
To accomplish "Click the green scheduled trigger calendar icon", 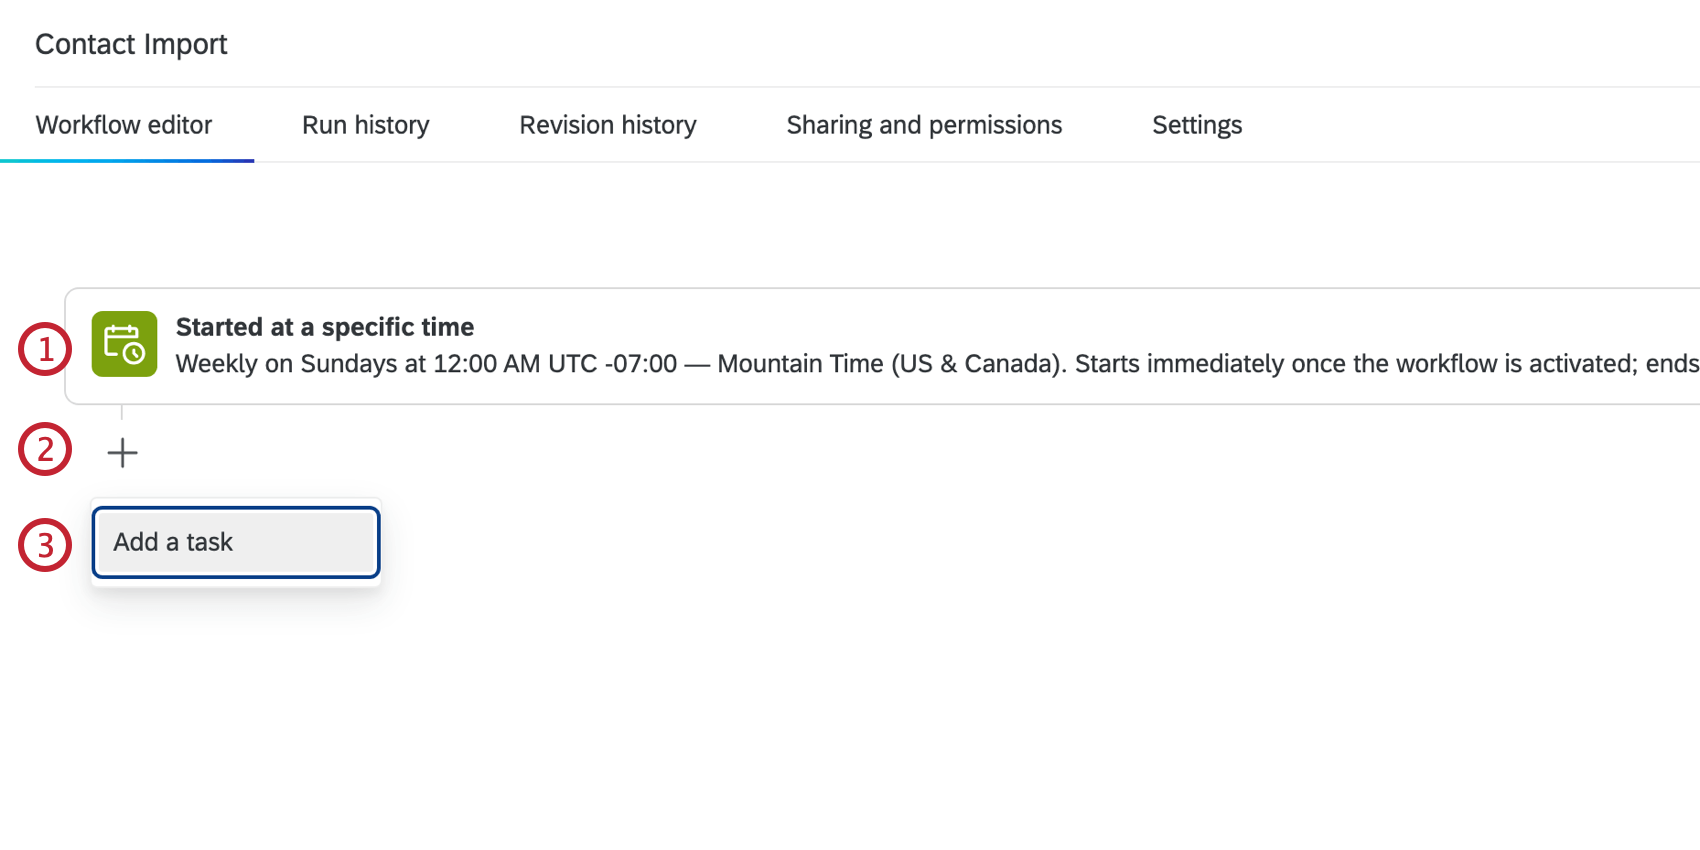I will click(x=124, y=344).
